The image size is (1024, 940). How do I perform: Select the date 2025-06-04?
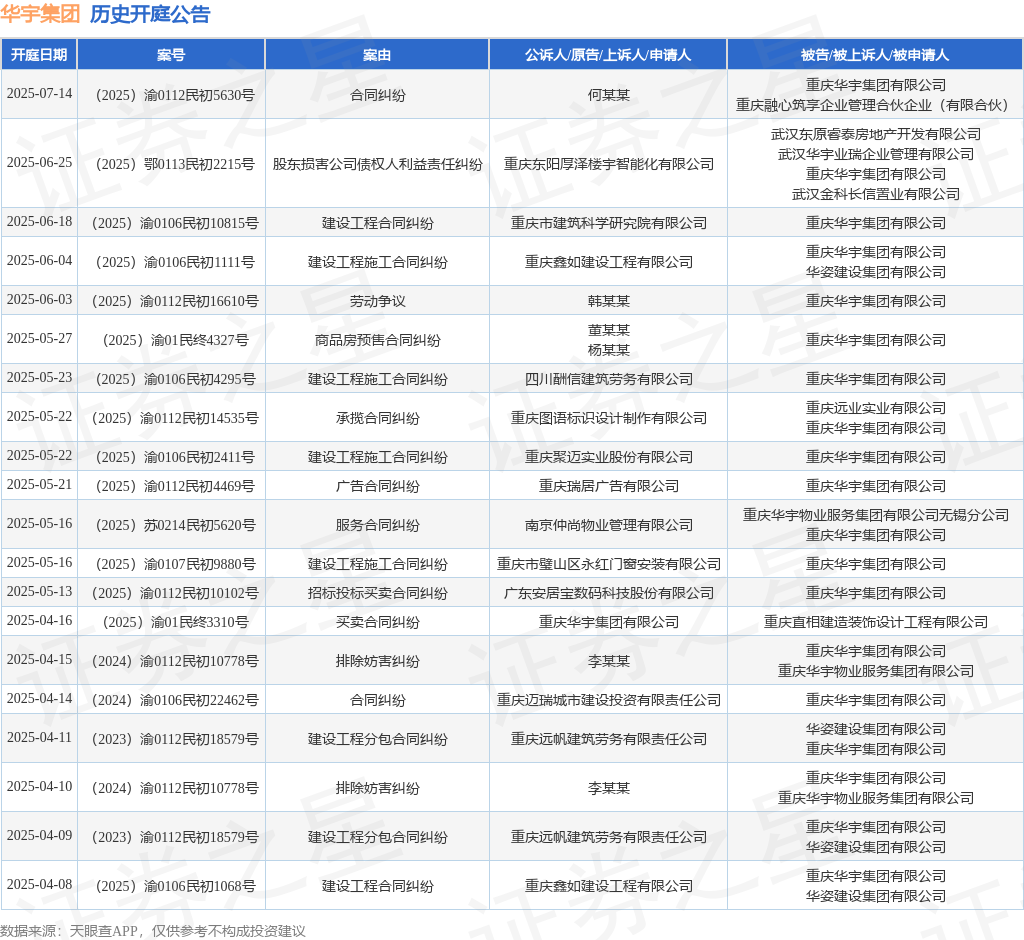39,261
